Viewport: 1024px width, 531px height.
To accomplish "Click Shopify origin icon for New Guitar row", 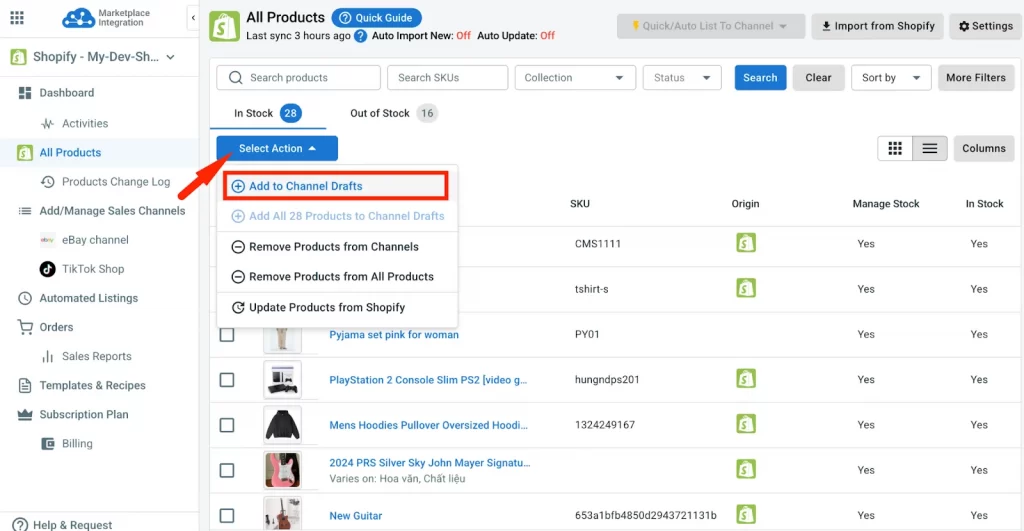I will tap(746, 515).
